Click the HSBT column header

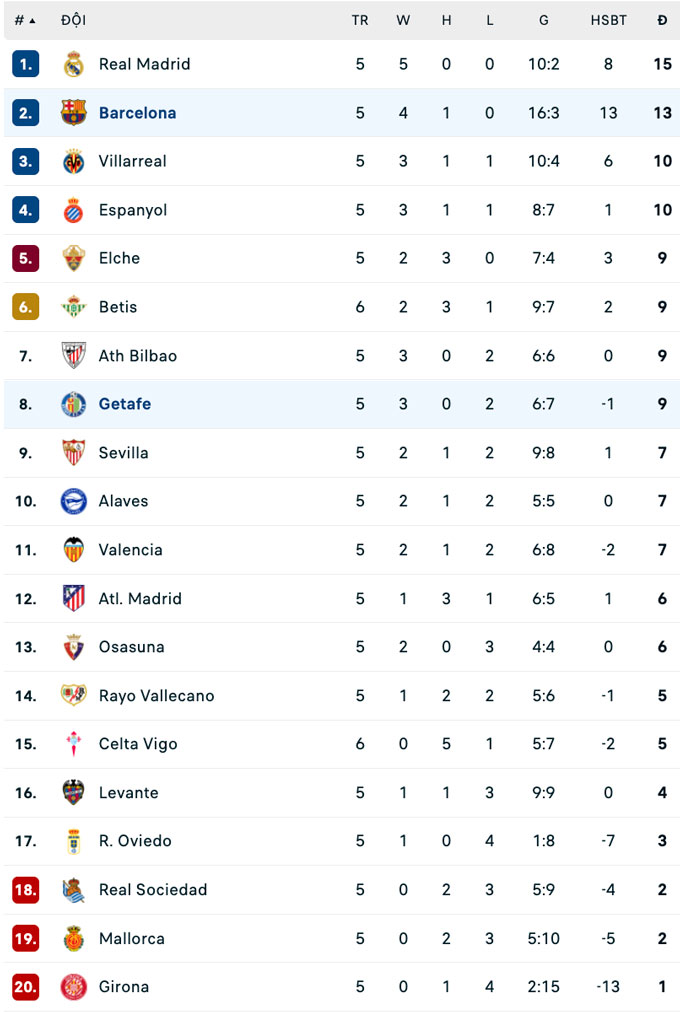point(608,20)
